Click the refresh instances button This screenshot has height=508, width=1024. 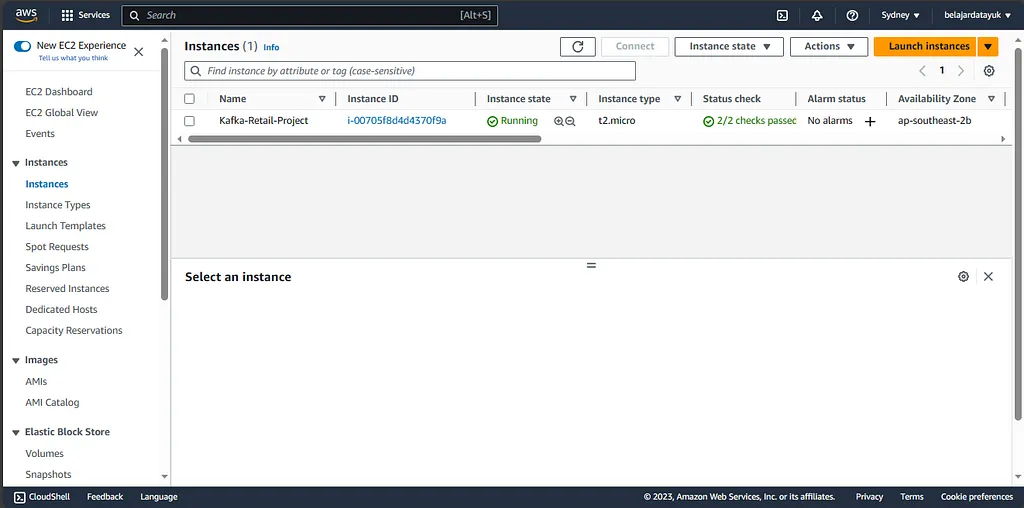(x=578, y=46)
